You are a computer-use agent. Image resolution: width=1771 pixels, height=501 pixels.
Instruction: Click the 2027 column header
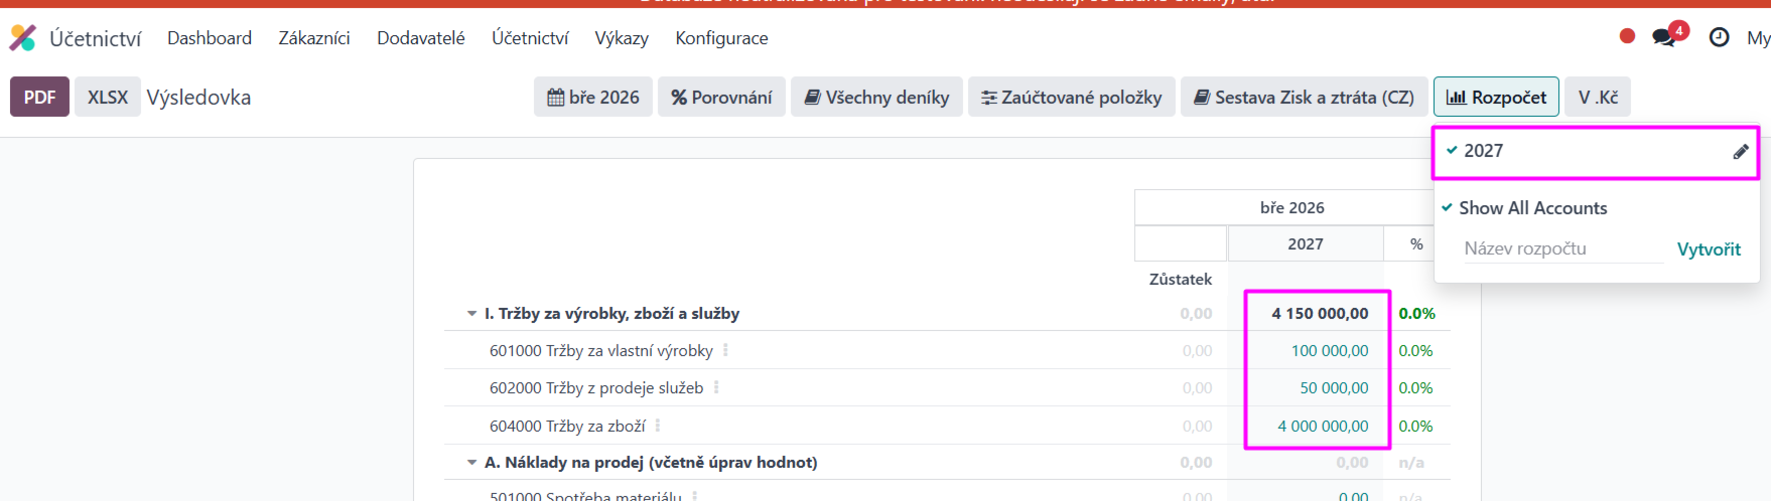coord(1305,243)
